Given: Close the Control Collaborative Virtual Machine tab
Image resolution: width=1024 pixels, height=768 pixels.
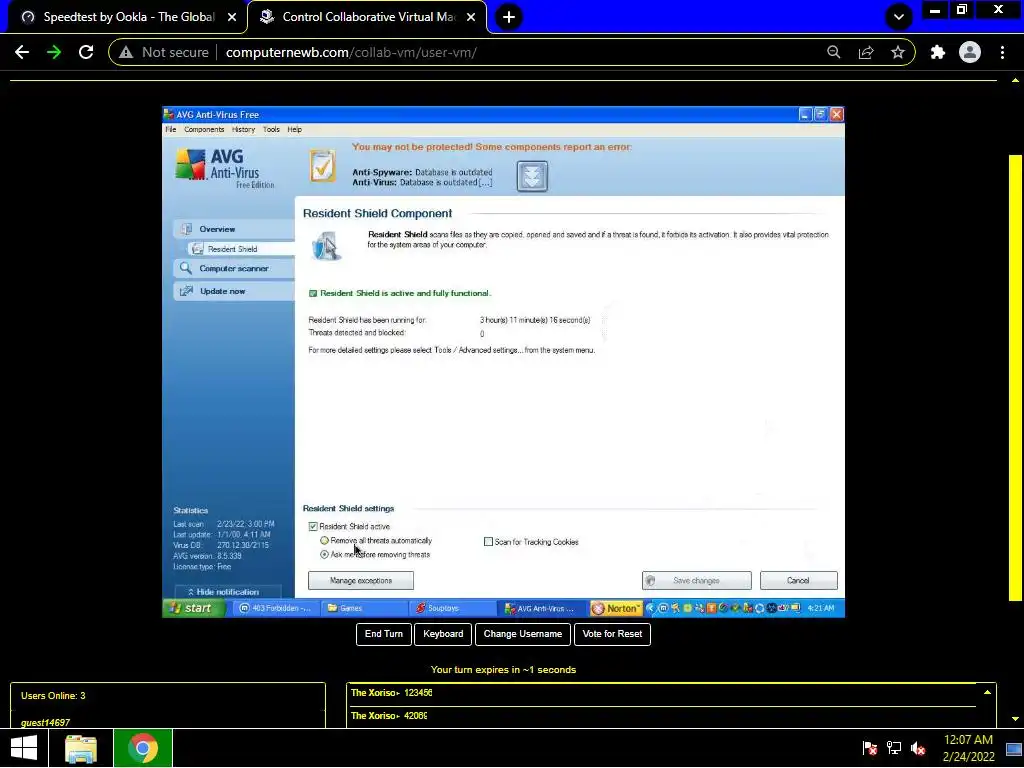Looking at the screenshot, I should 471,17.
